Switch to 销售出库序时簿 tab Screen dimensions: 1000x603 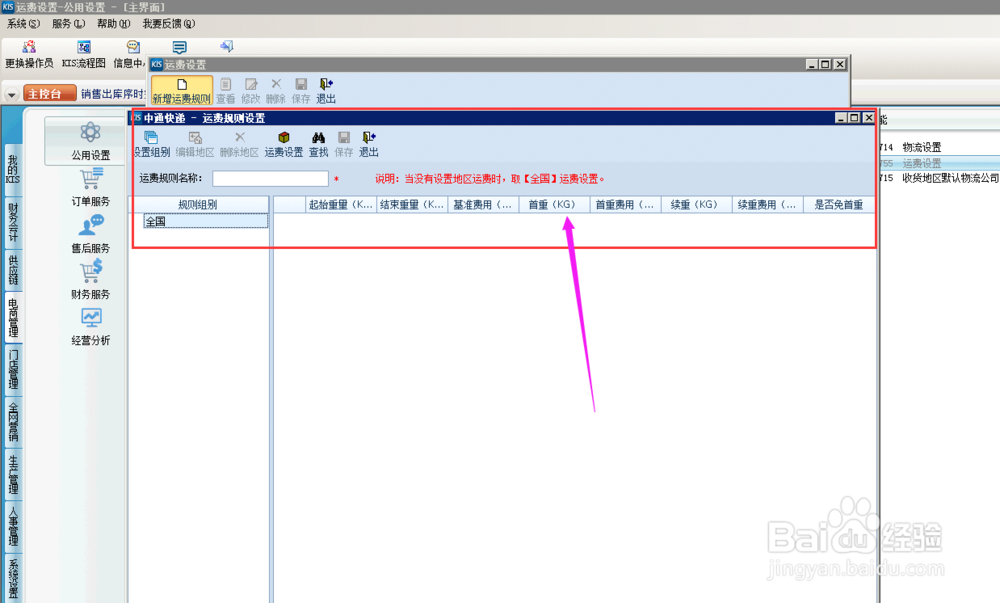coord(114,94)
